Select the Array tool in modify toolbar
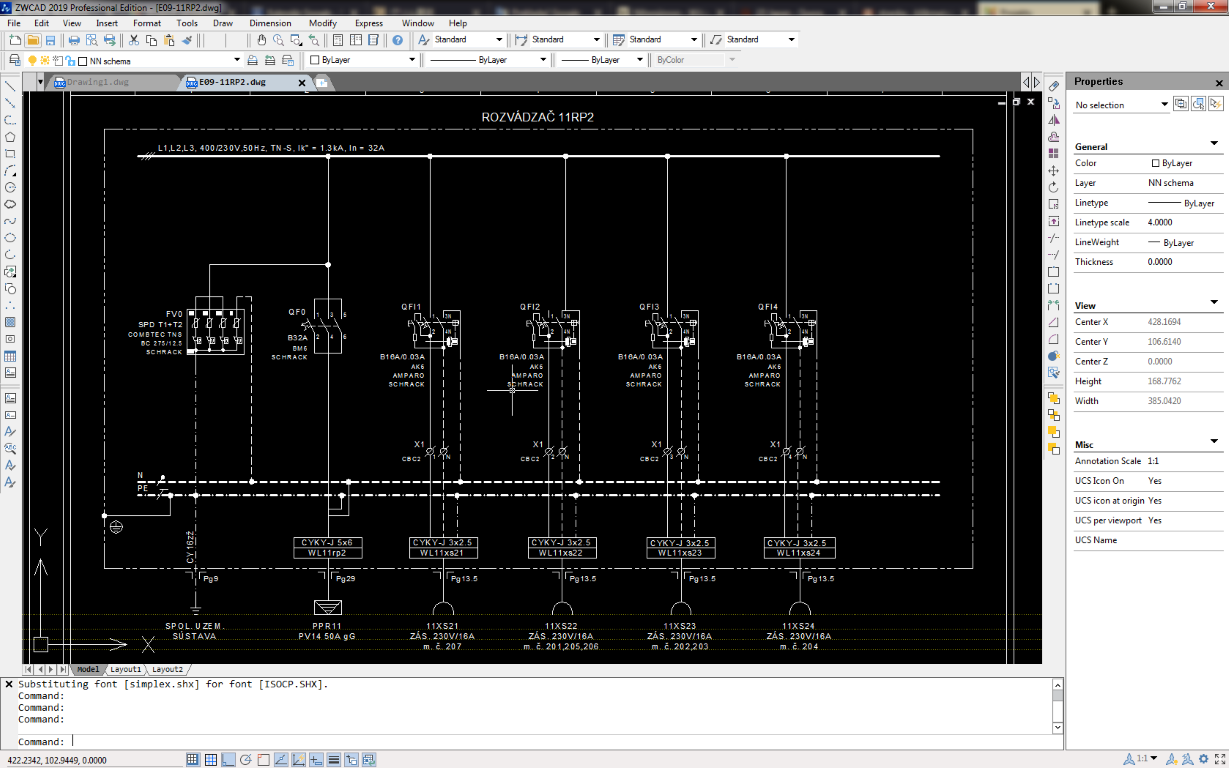 pos(1054,154)
